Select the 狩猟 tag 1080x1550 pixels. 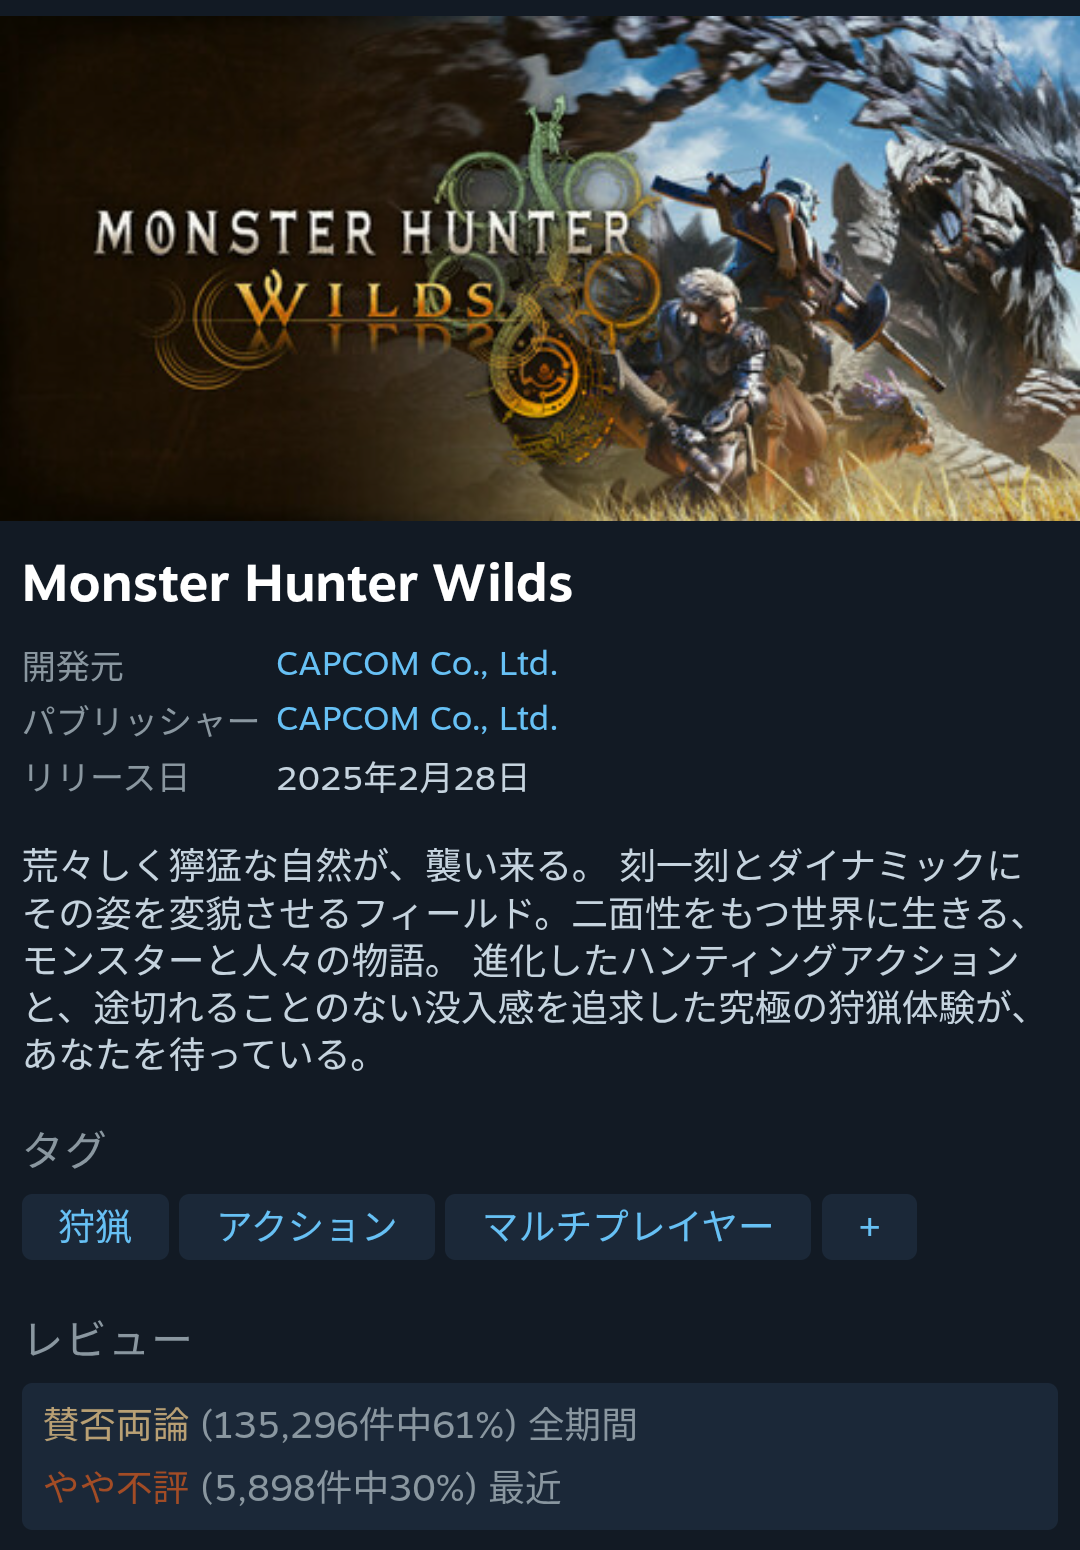point(95,1227)
